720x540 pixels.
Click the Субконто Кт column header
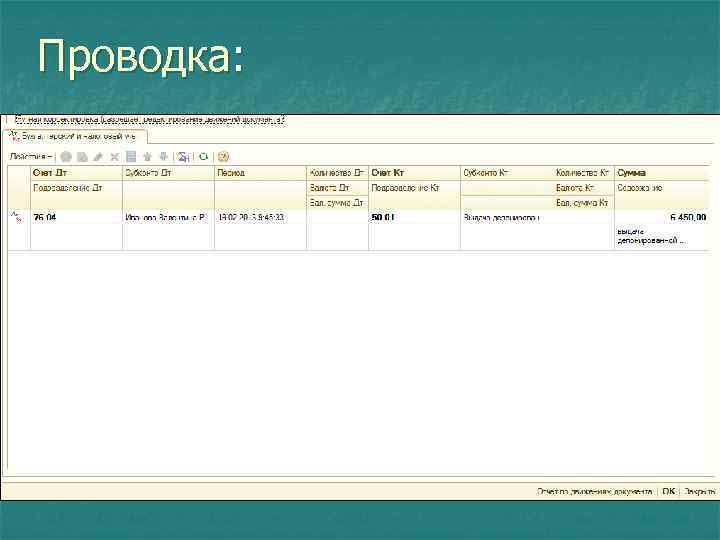click(x=506, y=173)
